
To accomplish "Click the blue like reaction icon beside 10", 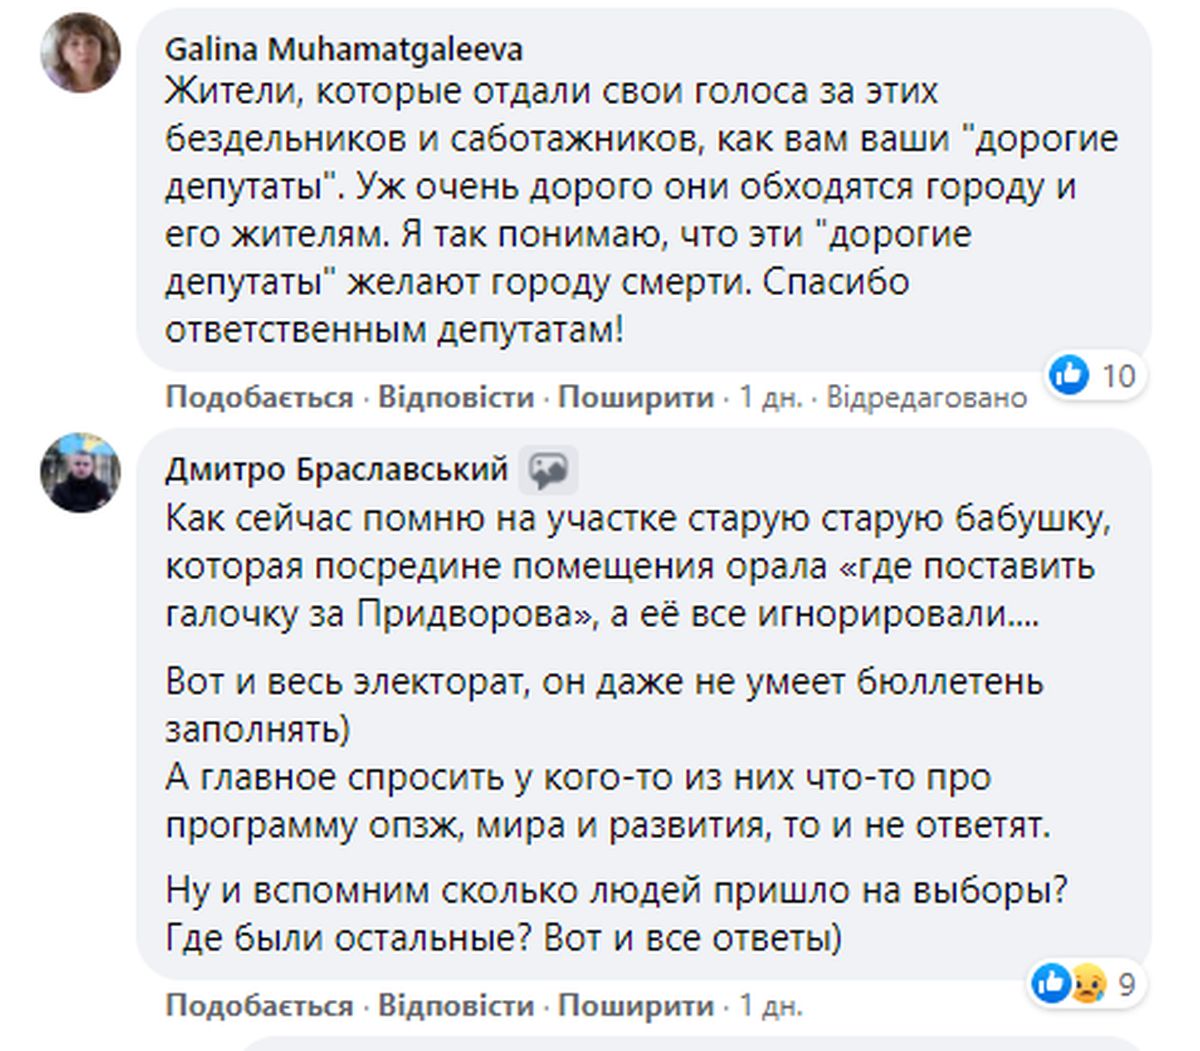I will pos(1070,375).
